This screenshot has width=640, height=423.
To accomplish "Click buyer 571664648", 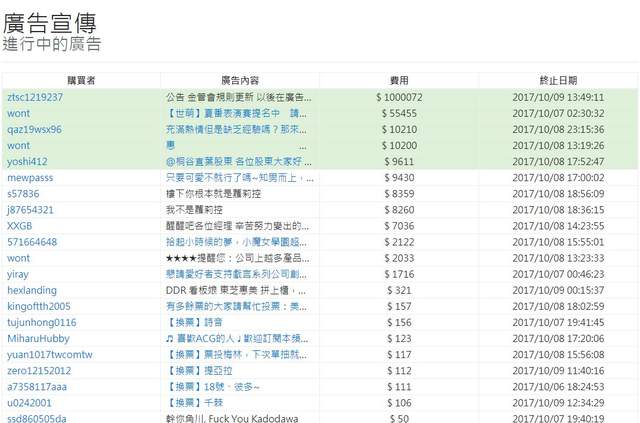I will click(x=32, y=242).
